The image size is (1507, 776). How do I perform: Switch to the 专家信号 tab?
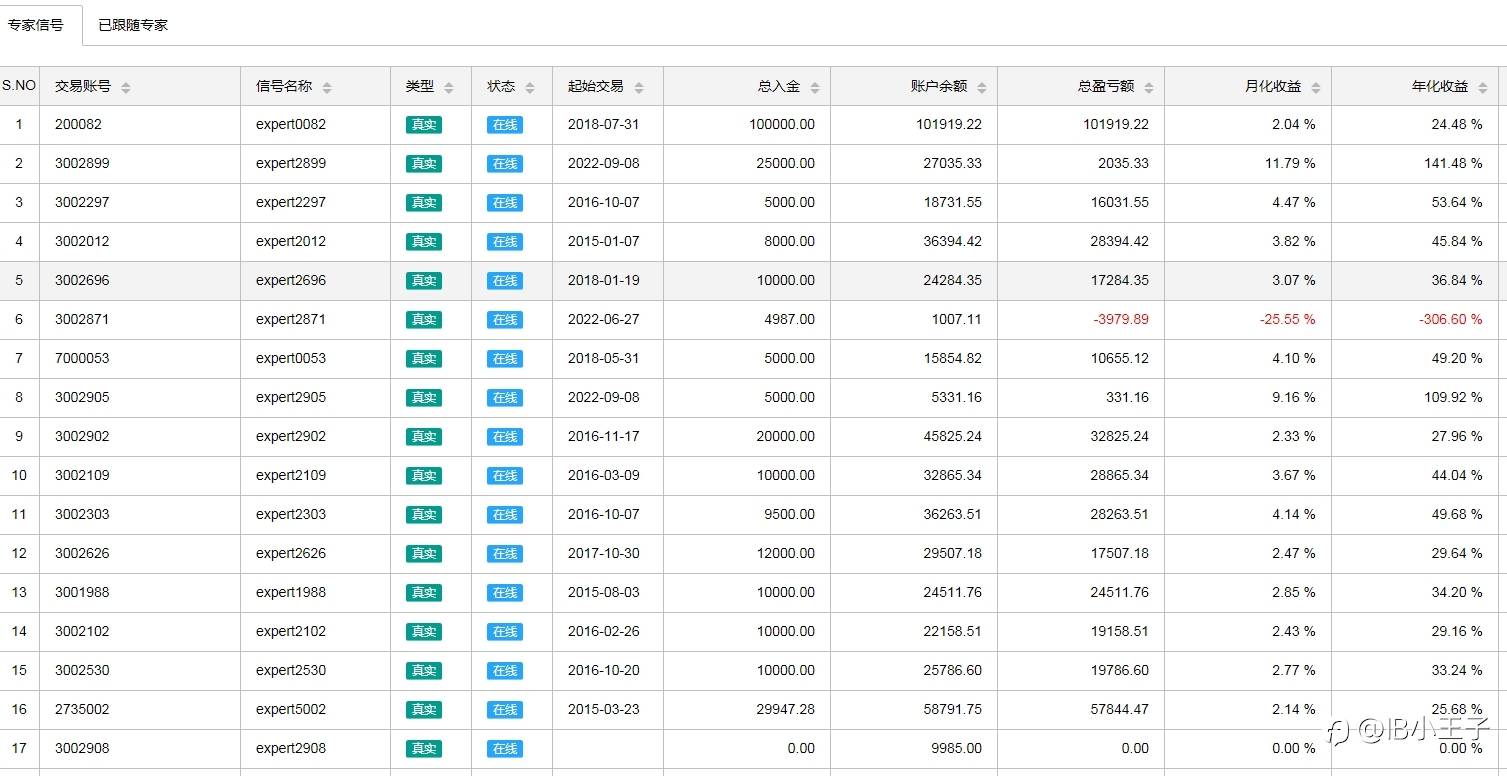click(x=36, y=25)
